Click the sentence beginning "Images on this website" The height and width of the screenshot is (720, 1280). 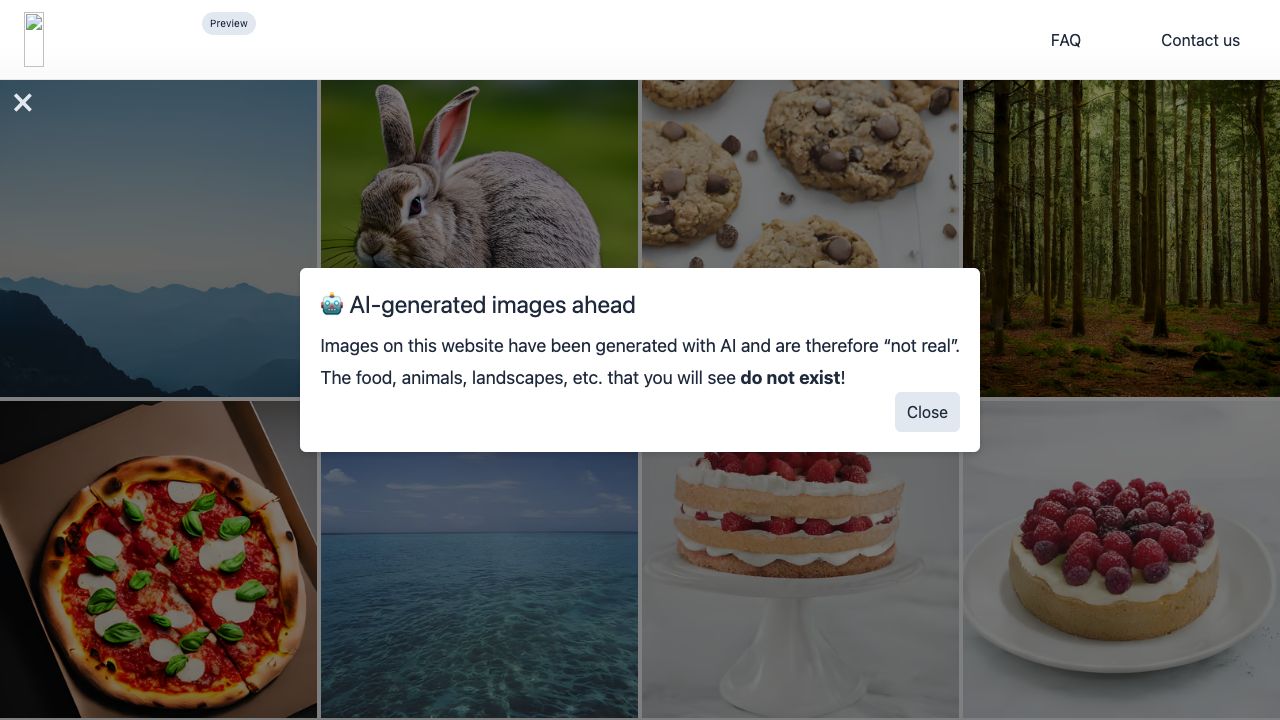point(640,346)
